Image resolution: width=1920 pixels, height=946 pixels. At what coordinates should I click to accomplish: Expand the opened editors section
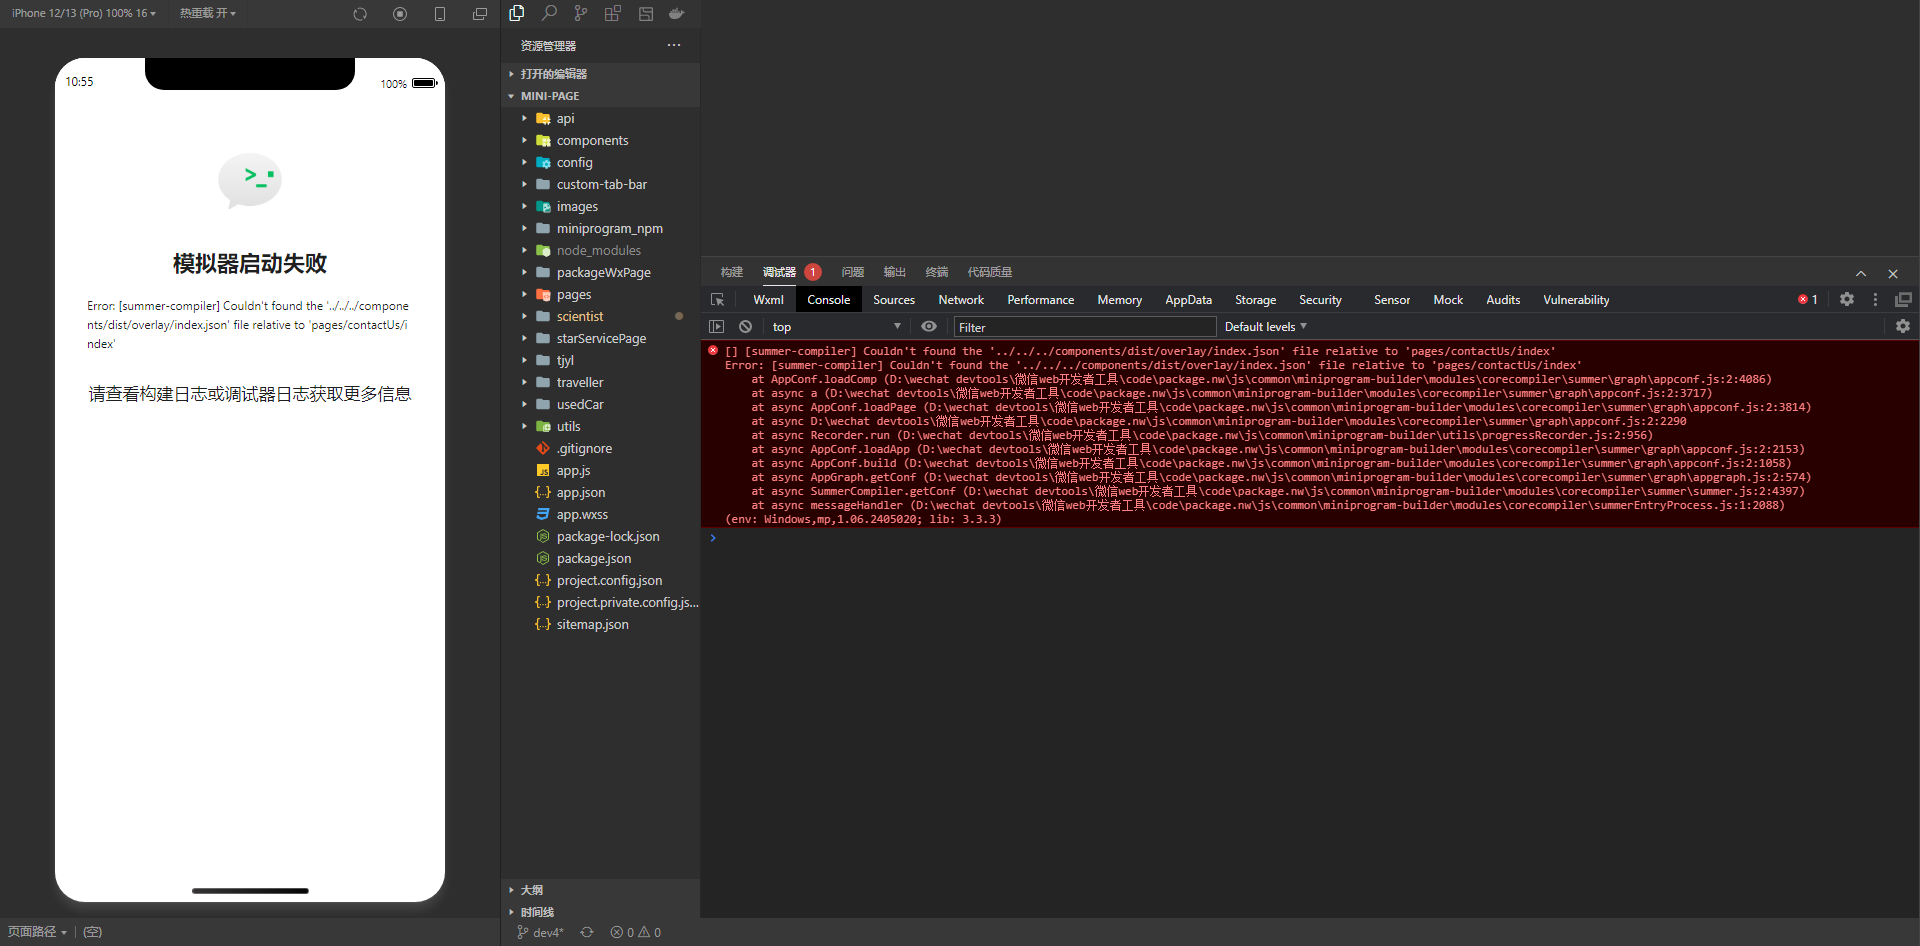tap(600, 74)
